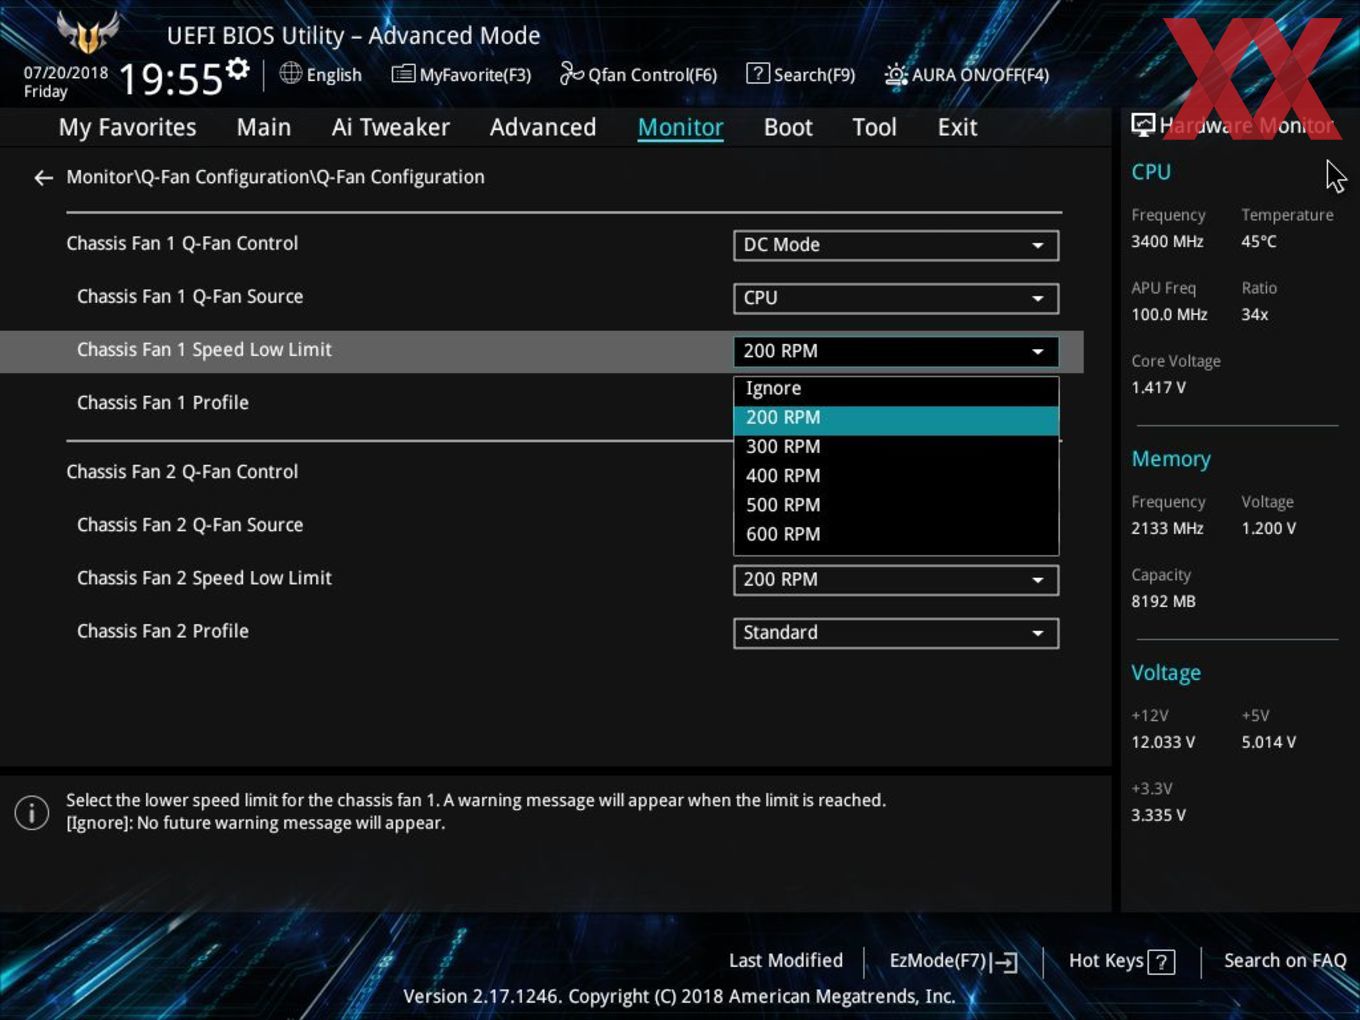Open Chassis Fan 2 Speed Low Limit dropdown
1360x1020 pixels.
pos(896,580)
